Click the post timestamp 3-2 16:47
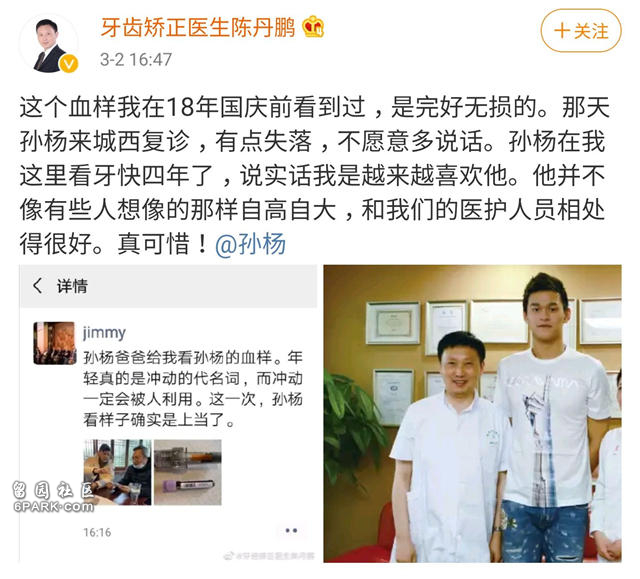The image size is (640, 579). point(136,60)
